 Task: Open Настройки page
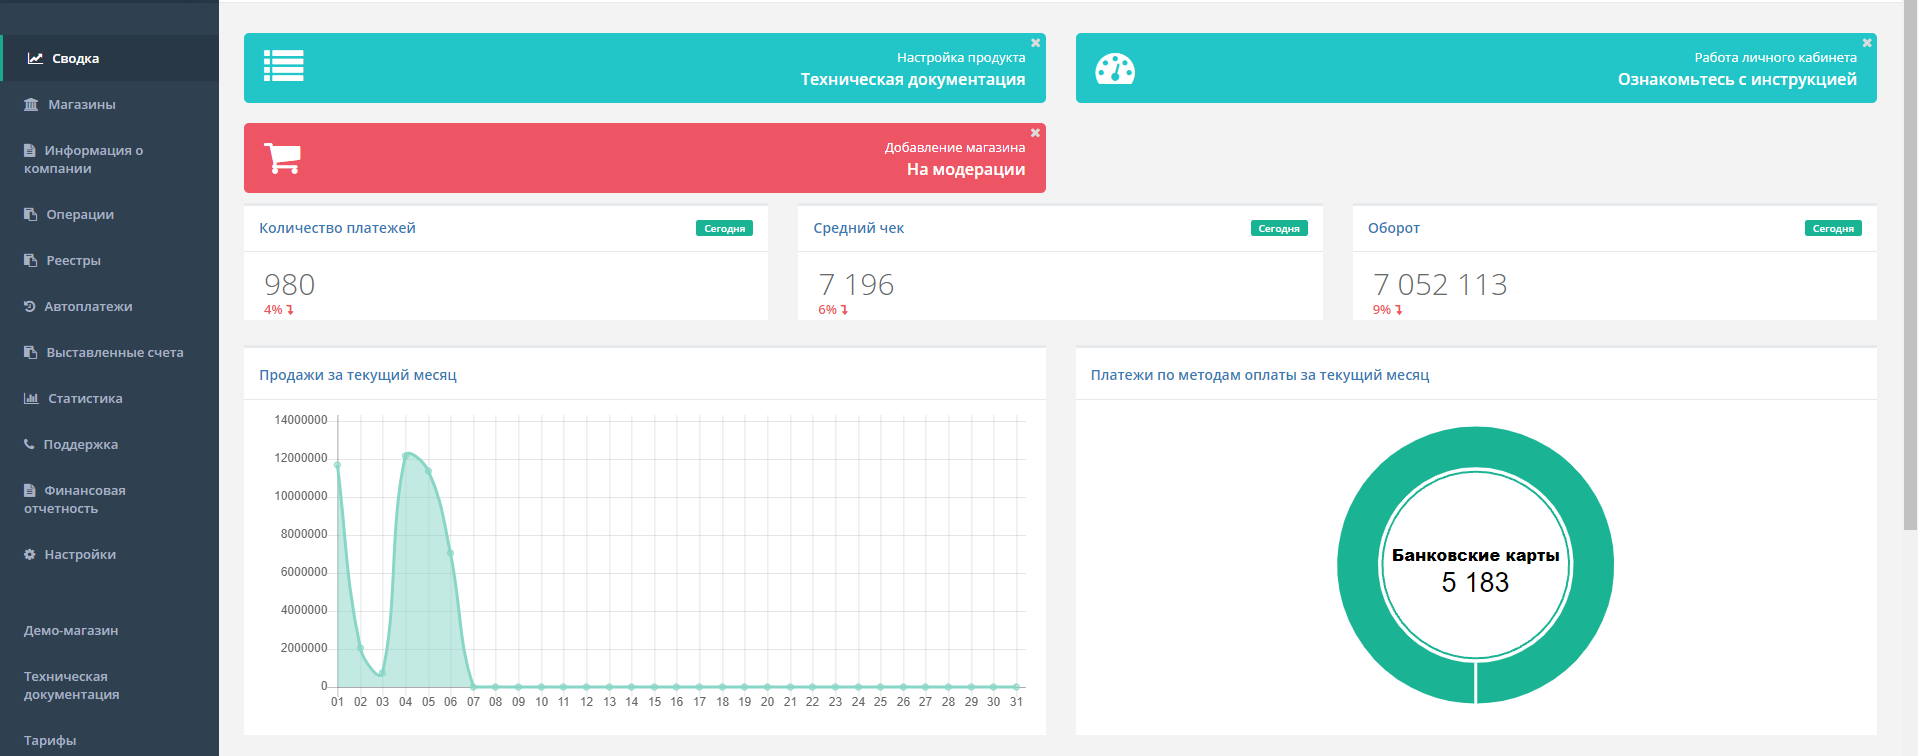[x=109, y=554]
